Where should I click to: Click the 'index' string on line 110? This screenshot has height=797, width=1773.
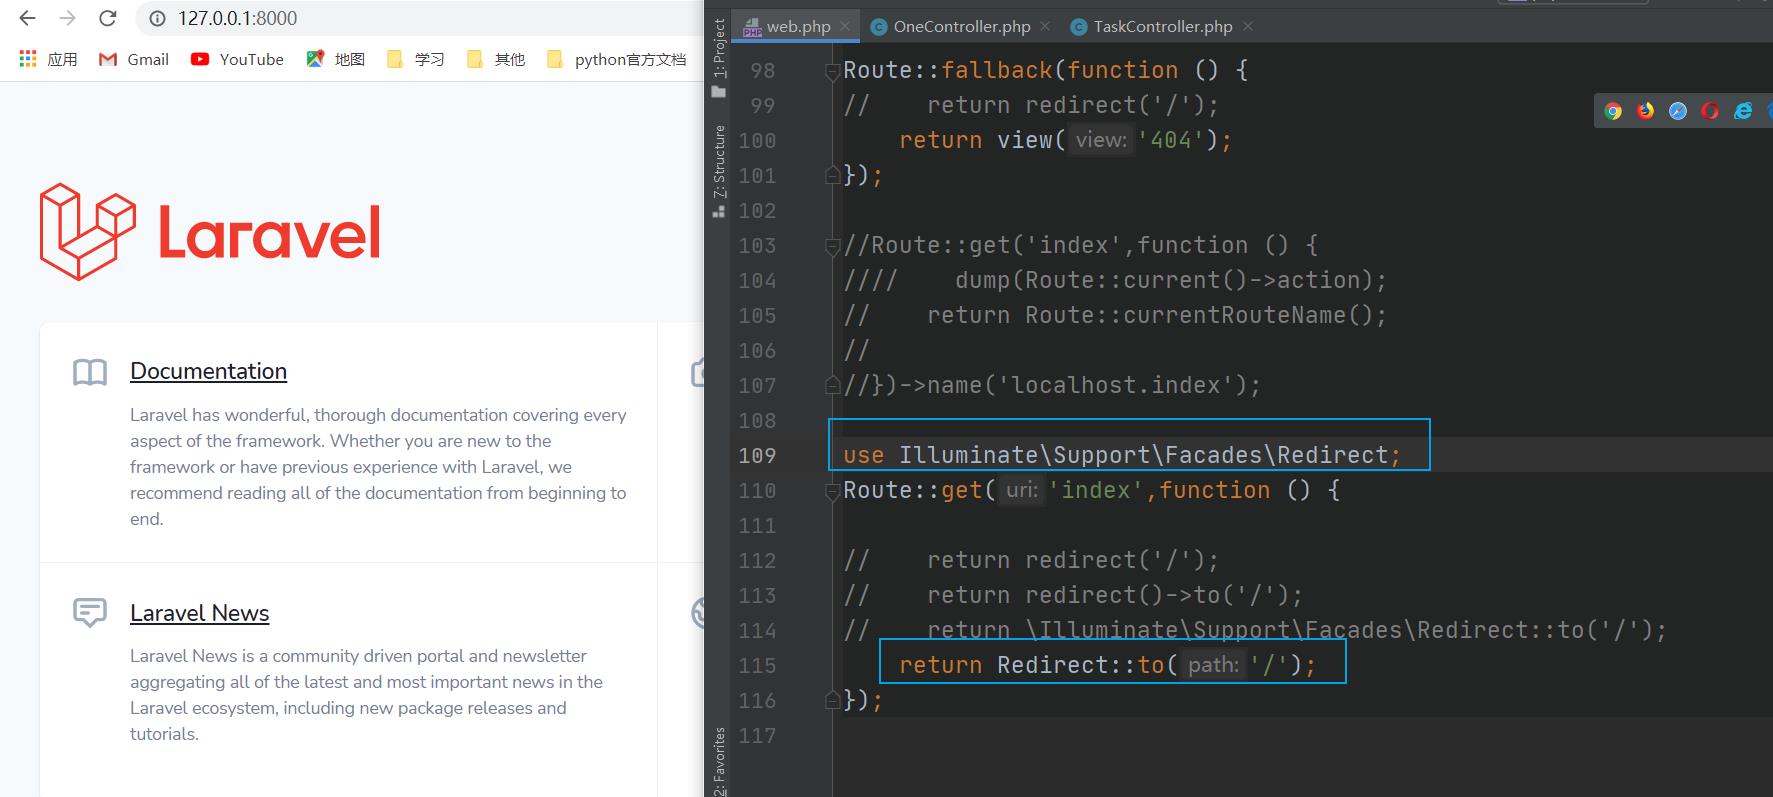1095,490
